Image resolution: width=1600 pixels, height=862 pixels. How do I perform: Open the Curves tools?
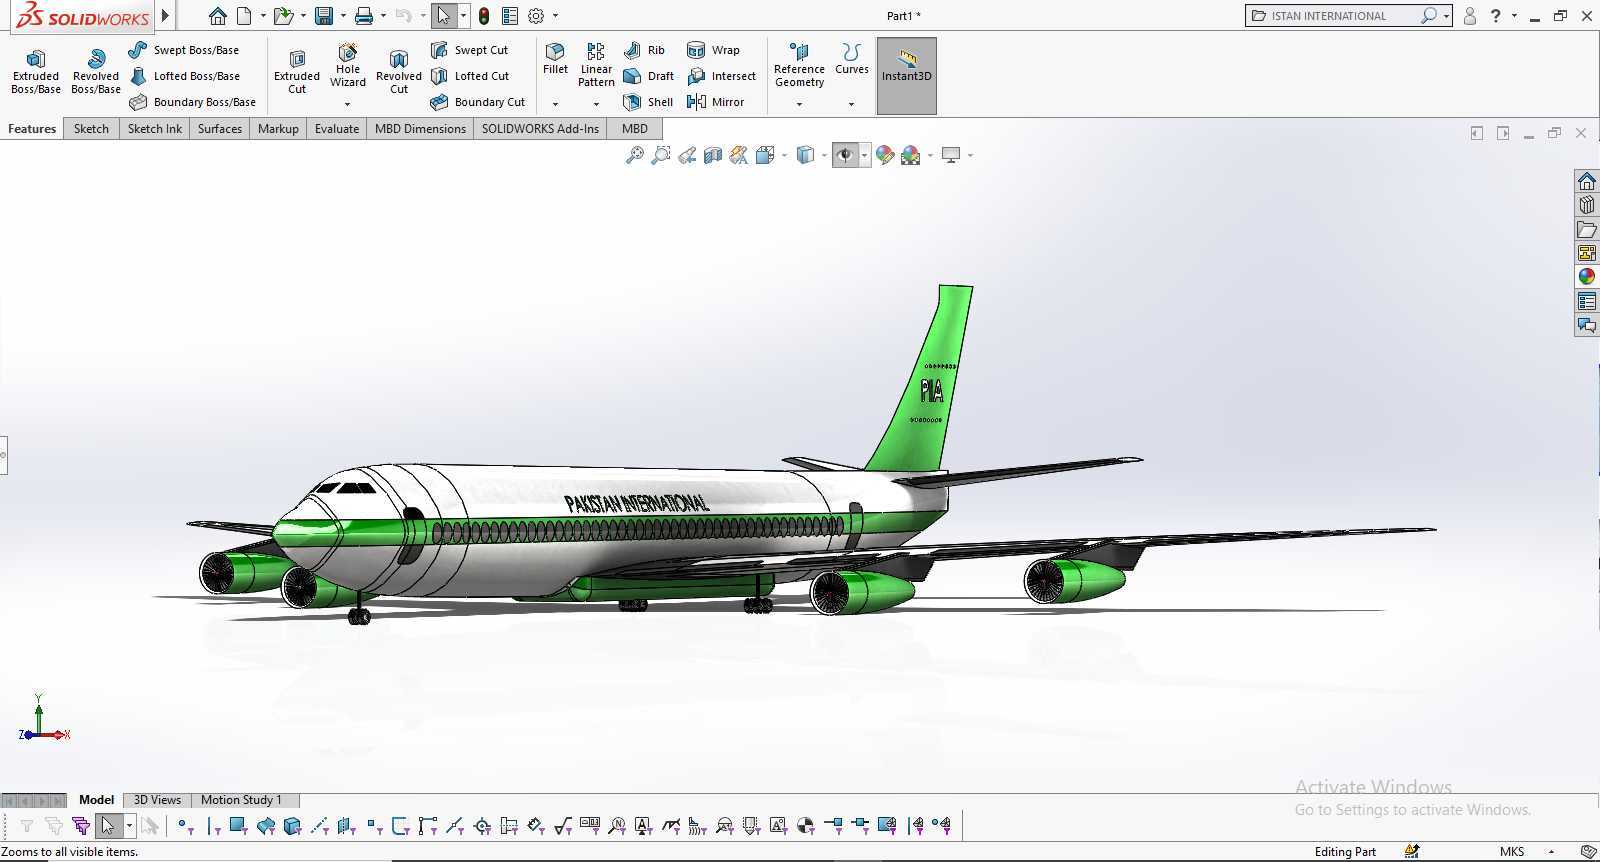[x=852, y=59]
